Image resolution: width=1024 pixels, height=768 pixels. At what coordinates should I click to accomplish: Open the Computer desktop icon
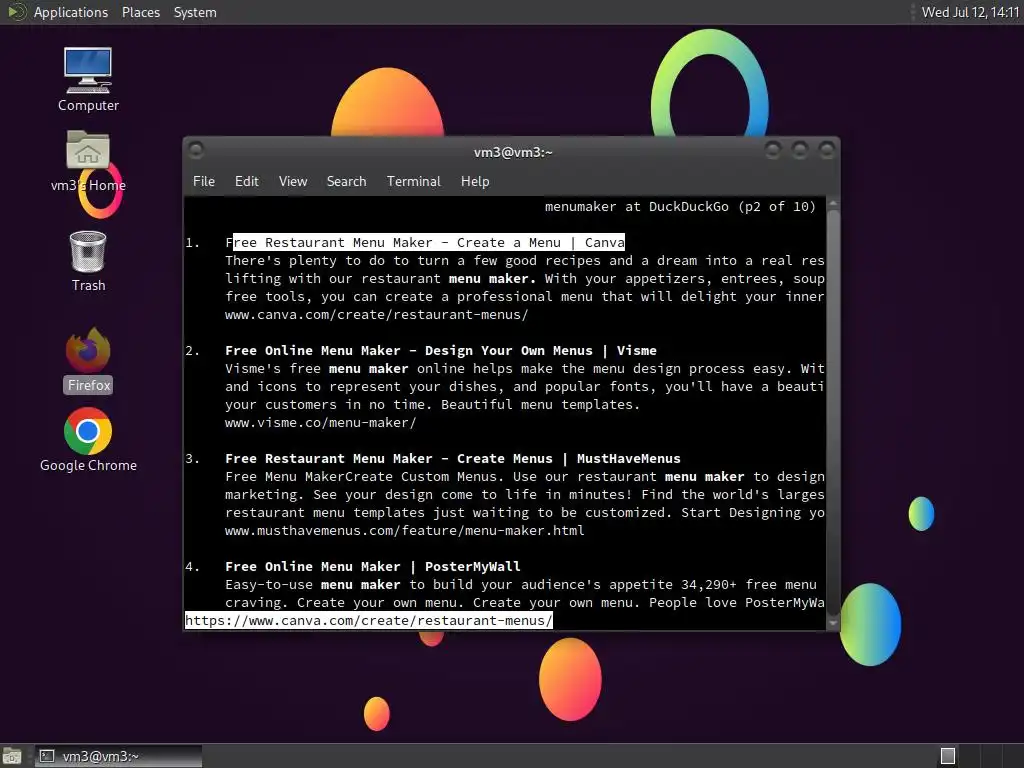(x=88, y=79)
